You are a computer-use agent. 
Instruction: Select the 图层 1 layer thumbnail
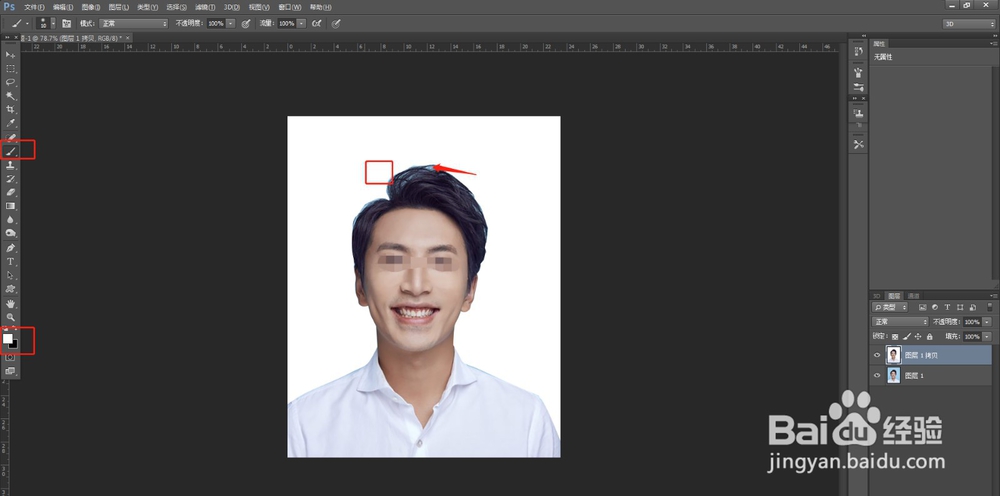coord(893,375)
